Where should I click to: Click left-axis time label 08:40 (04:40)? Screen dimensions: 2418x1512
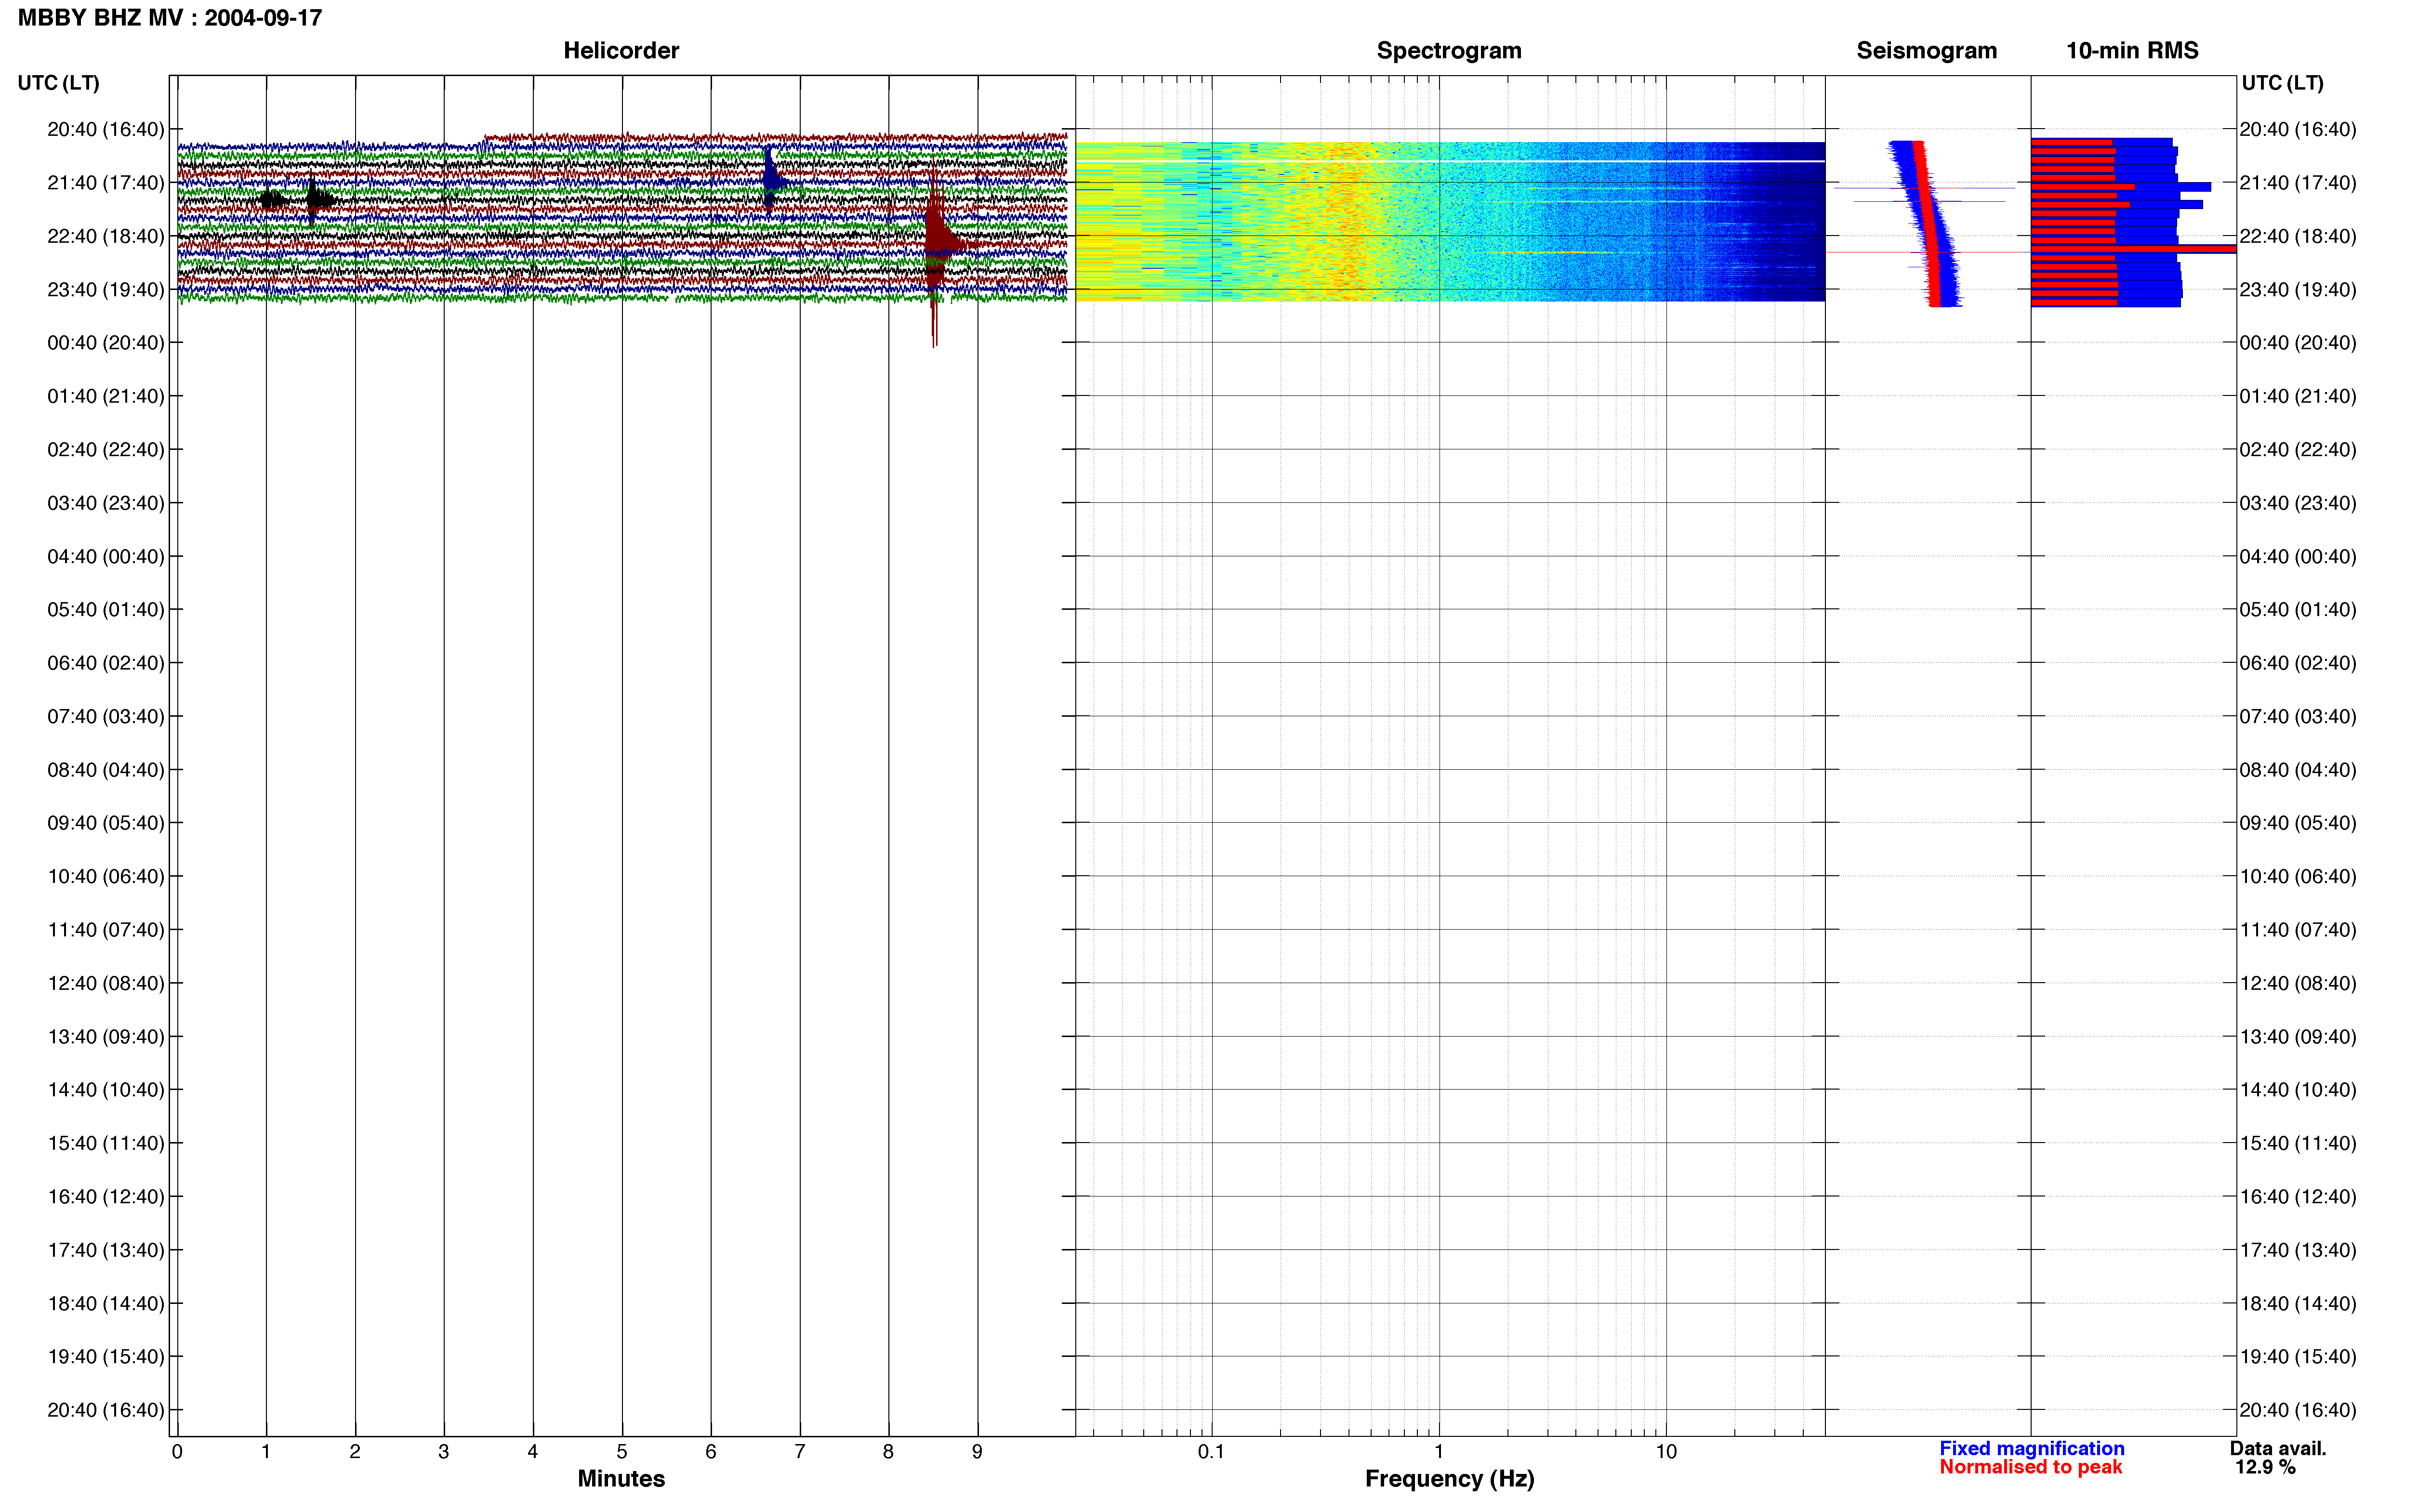[x=106, y=770]
